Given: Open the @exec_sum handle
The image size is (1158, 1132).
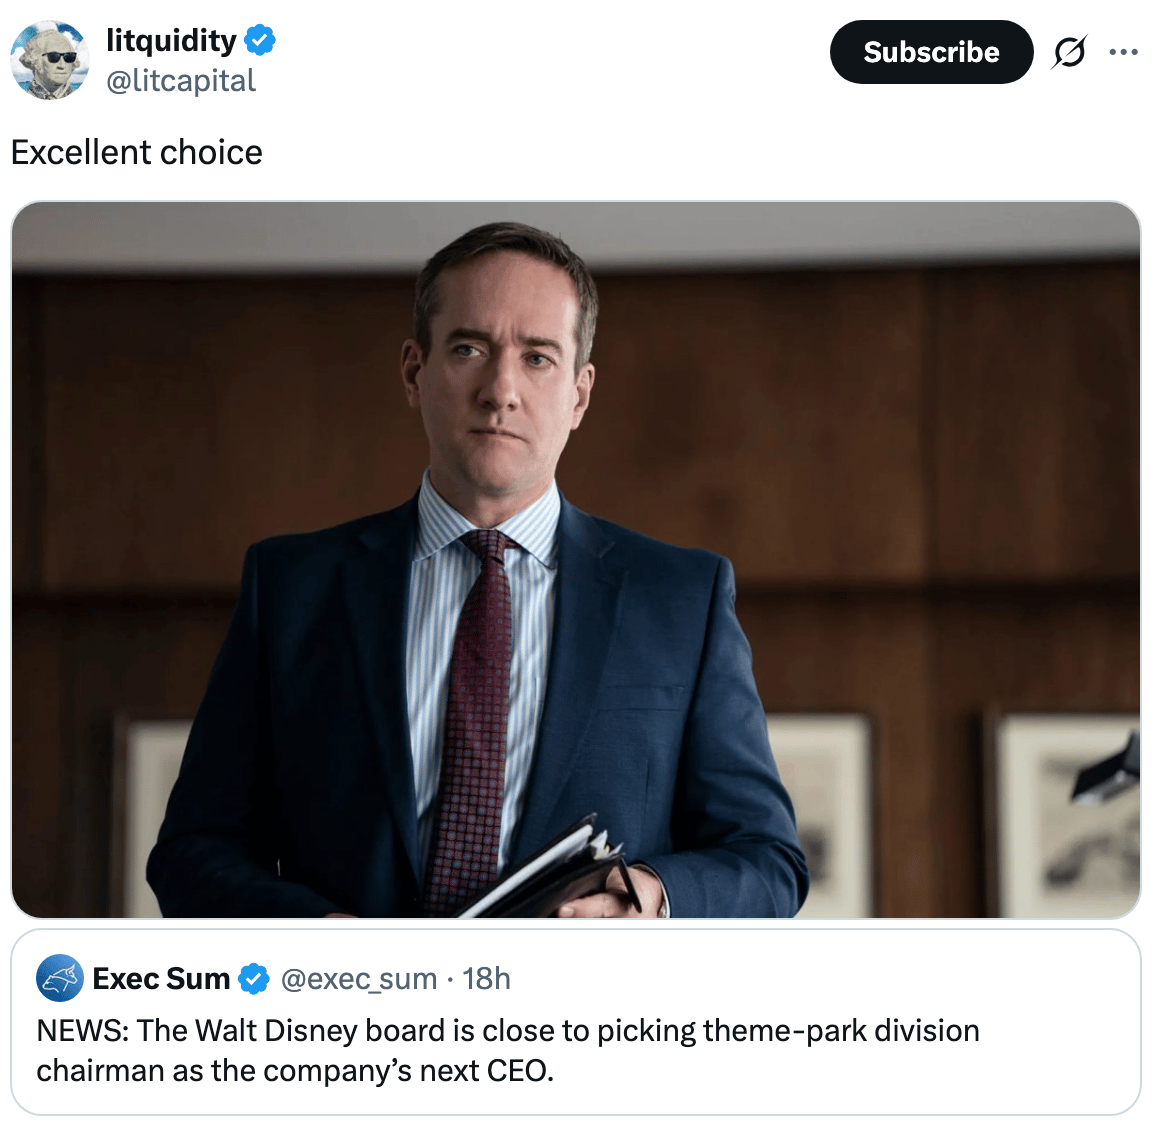Looking at the screenshot, I should click(x=359, y=978).
